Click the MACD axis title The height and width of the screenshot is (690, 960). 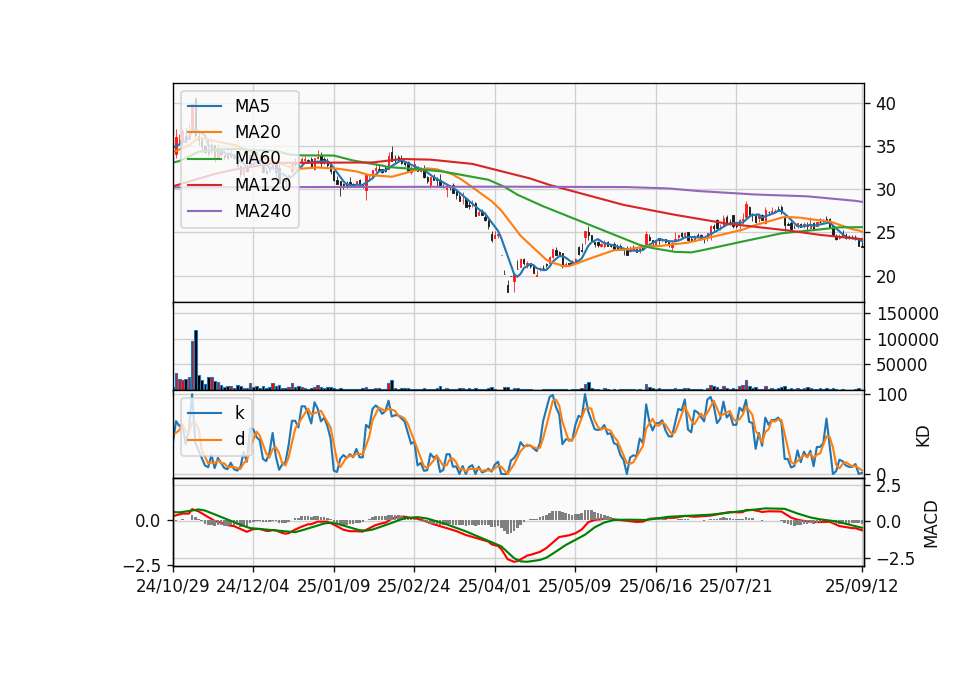point(931,524)
